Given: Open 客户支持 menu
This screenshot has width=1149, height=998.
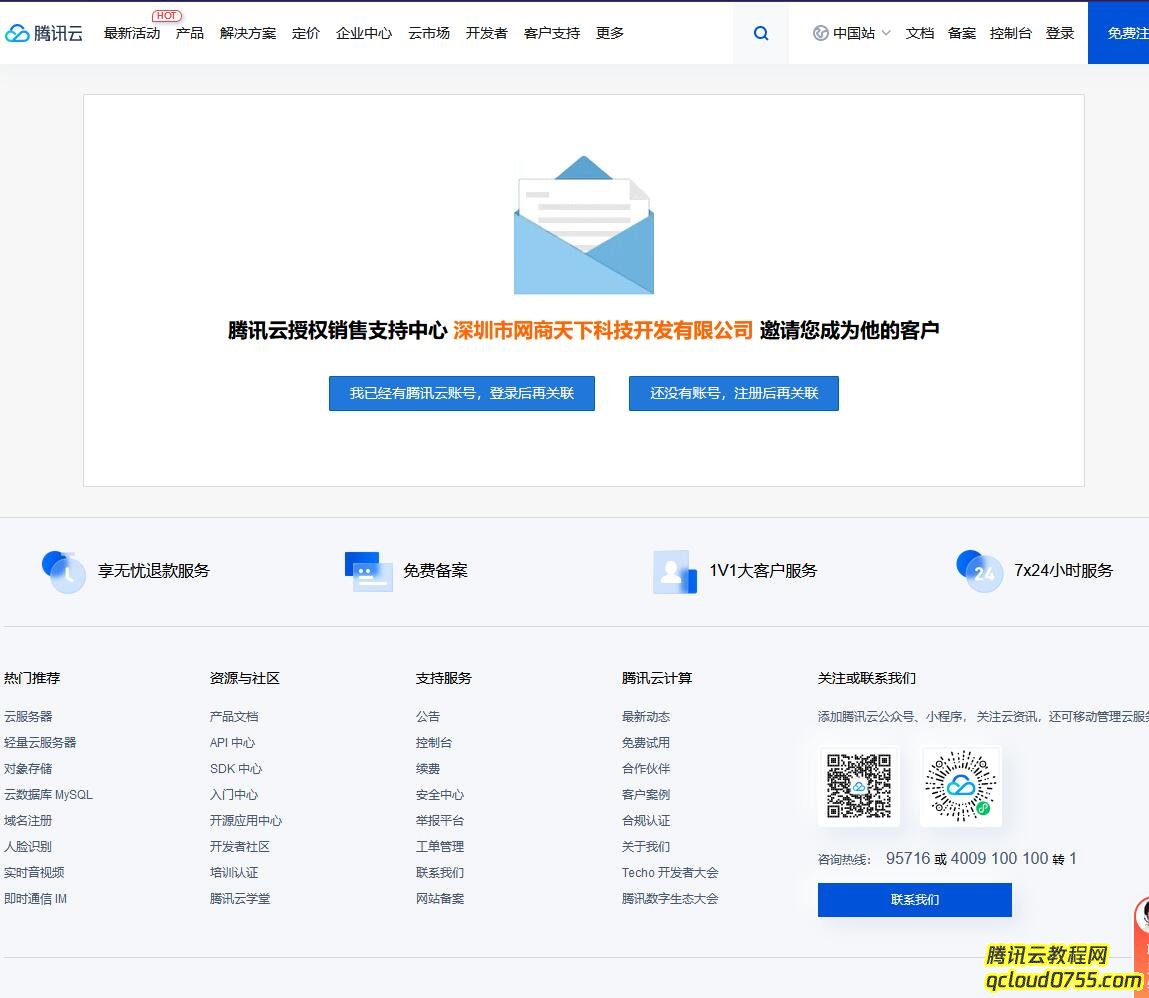Looking at the screenshot, I should pos(552,33).
